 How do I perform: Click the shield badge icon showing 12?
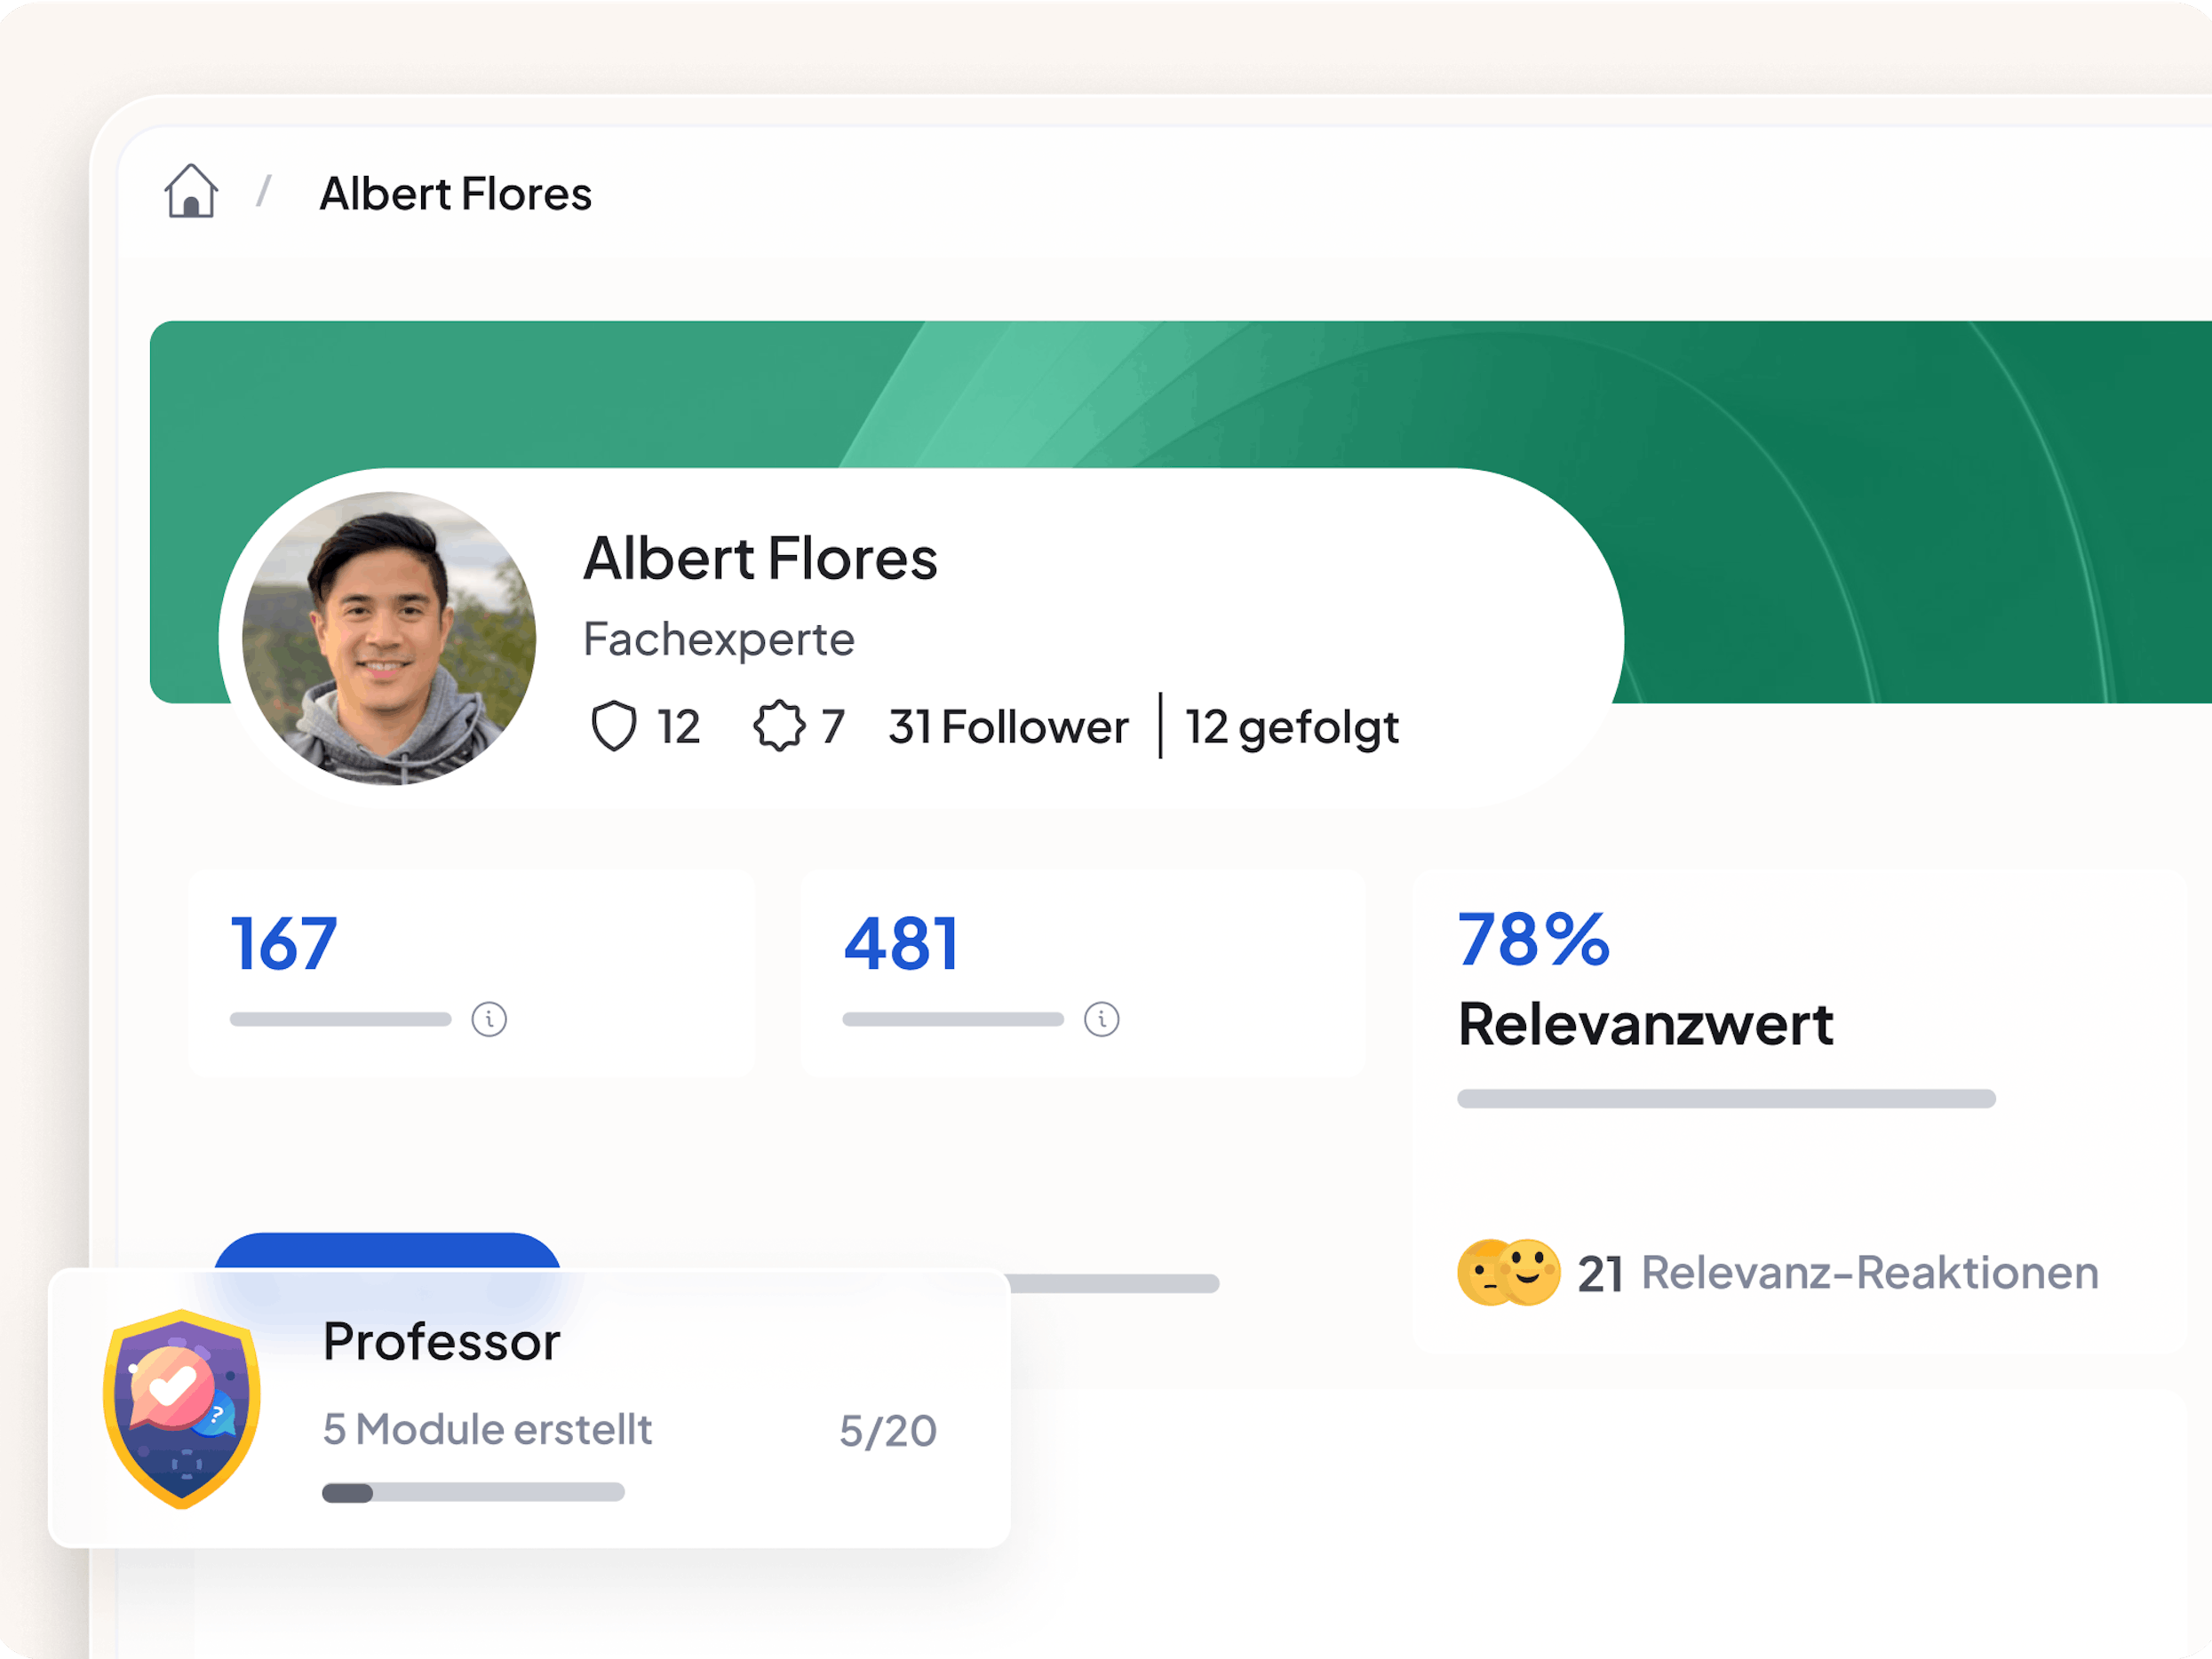click(x=613, y=726)
